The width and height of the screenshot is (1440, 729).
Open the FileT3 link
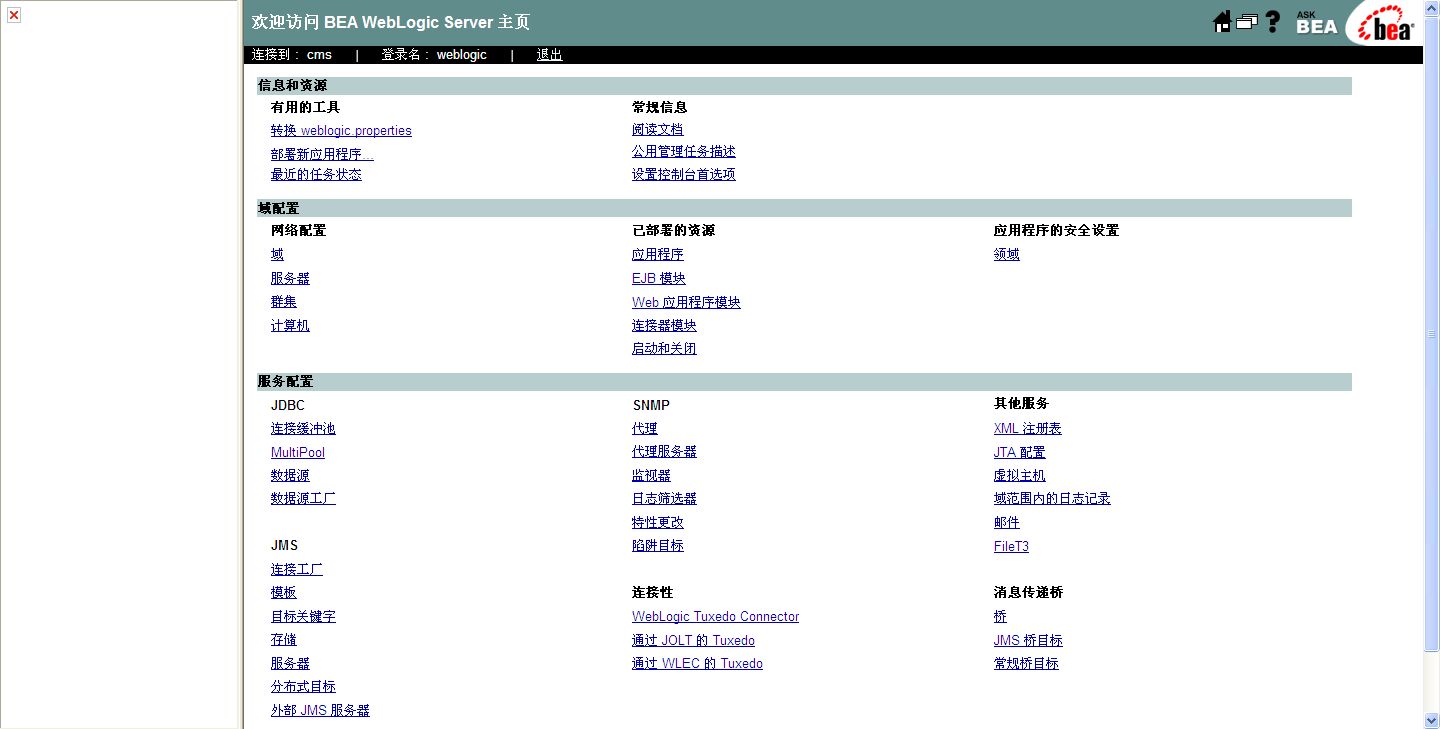point(1011,547)
